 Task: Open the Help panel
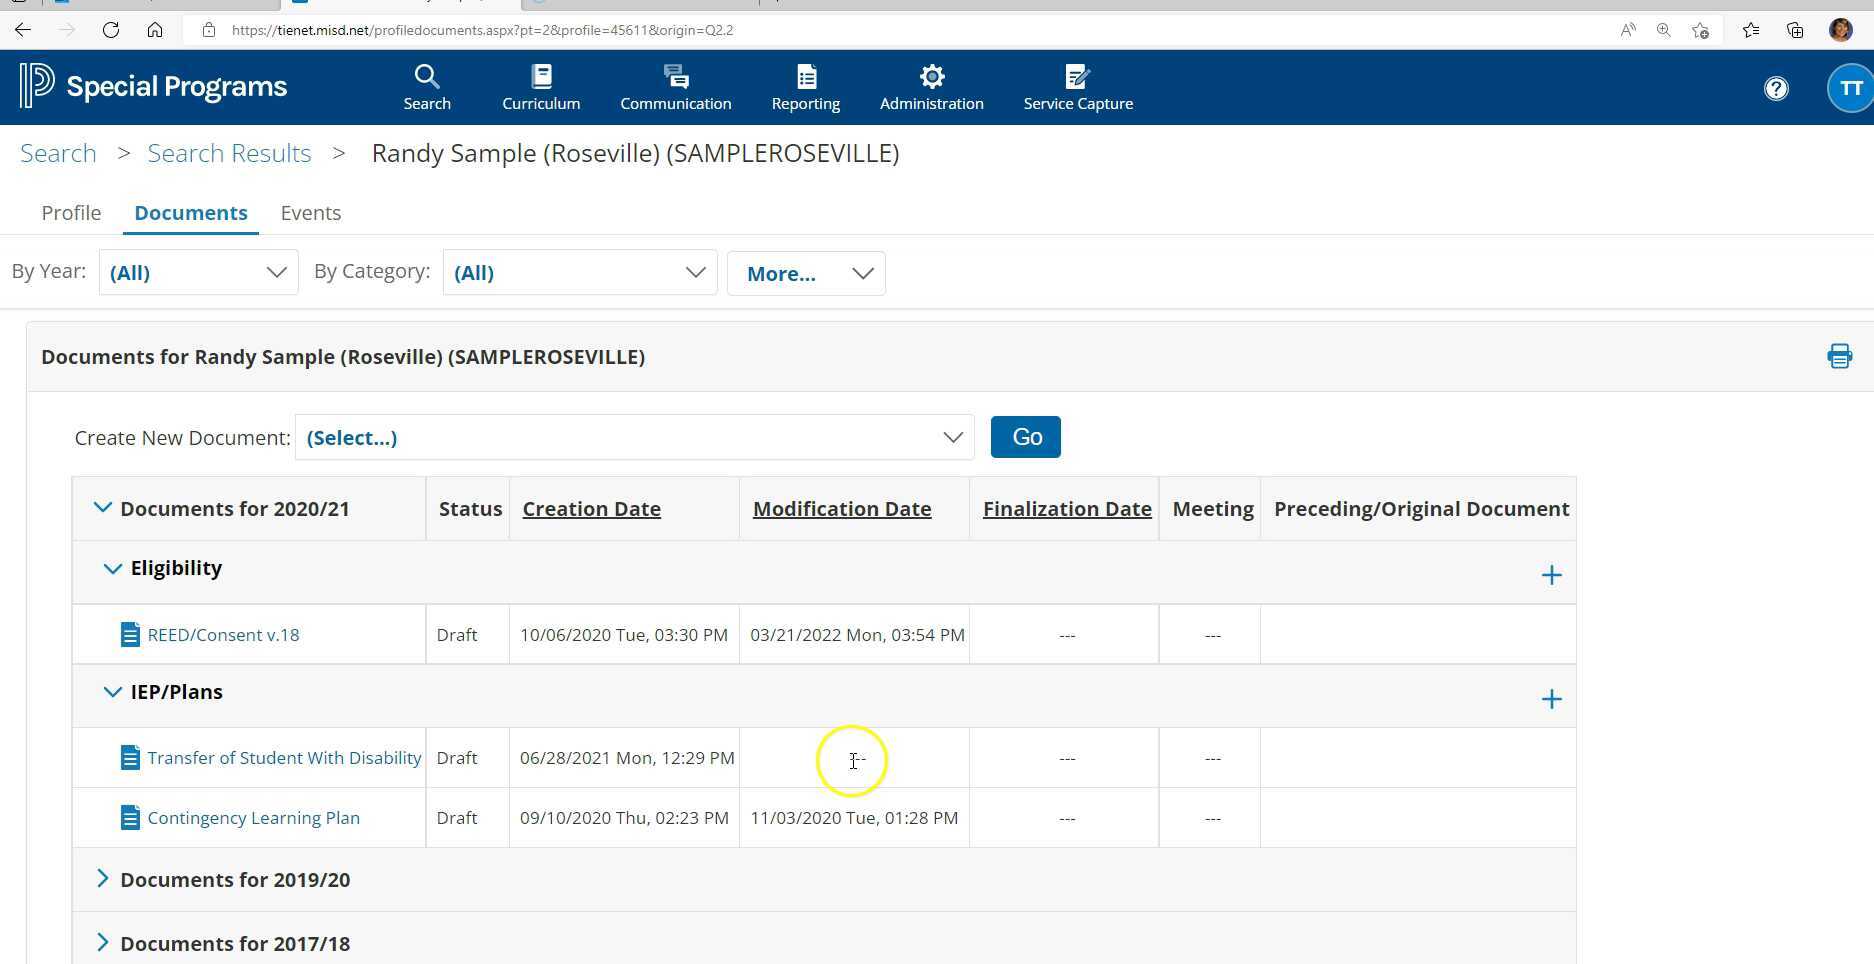point(1776,88)
